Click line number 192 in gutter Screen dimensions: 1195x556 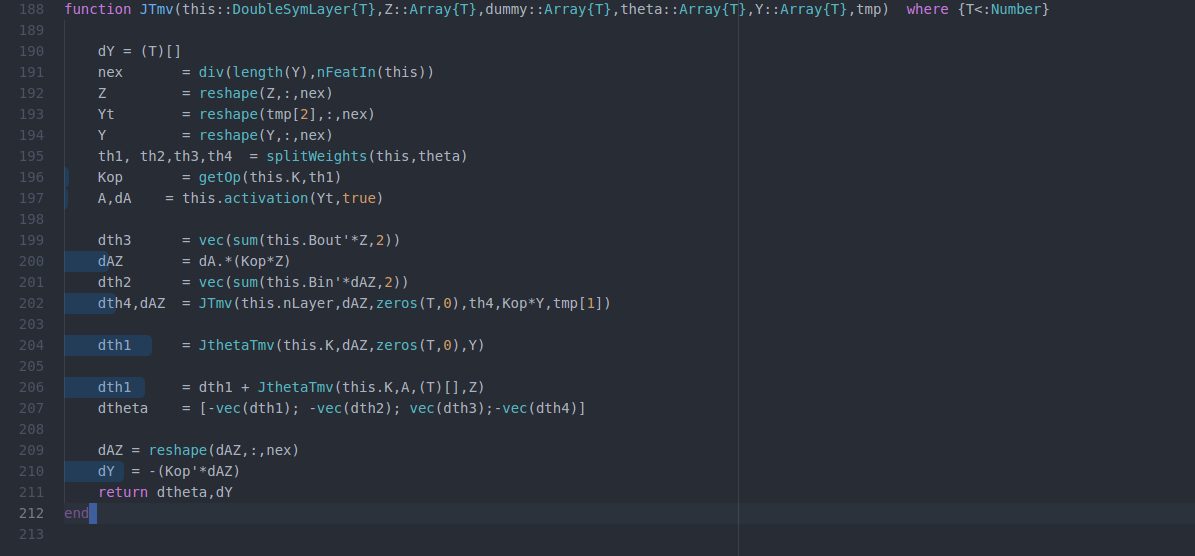click(31, 94)
